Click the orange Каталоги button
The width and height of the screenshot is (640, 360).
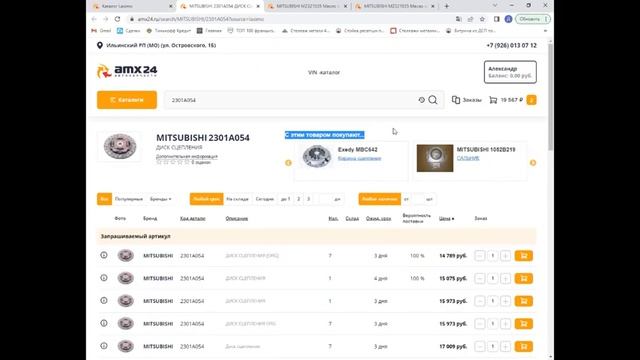pyautogui.click(x=127, y=100)
